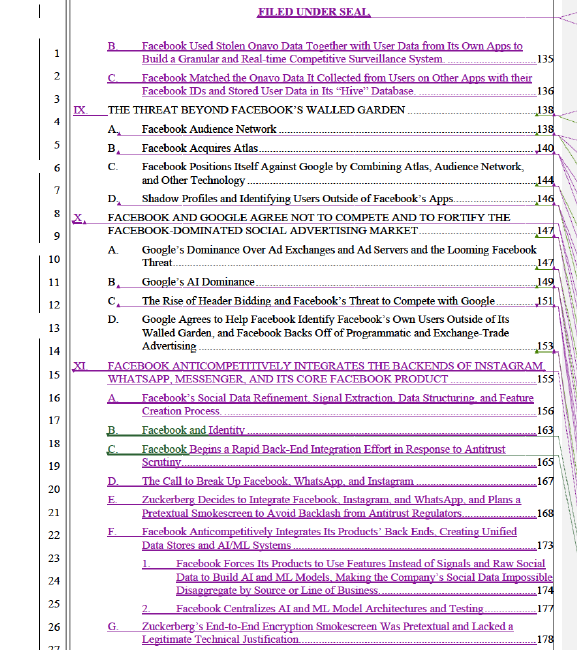The height and width of the screenshot is (650, 577).
Task: Click page number 165
Action: pyautogui.click(x=545, y=462)
